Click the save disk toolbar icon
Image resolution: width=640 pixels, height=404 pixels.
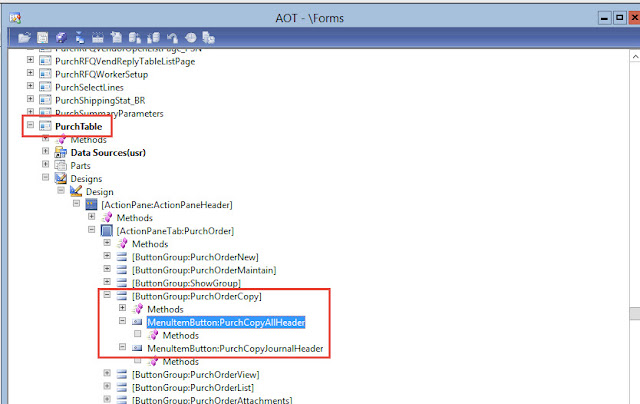(42, 38)
